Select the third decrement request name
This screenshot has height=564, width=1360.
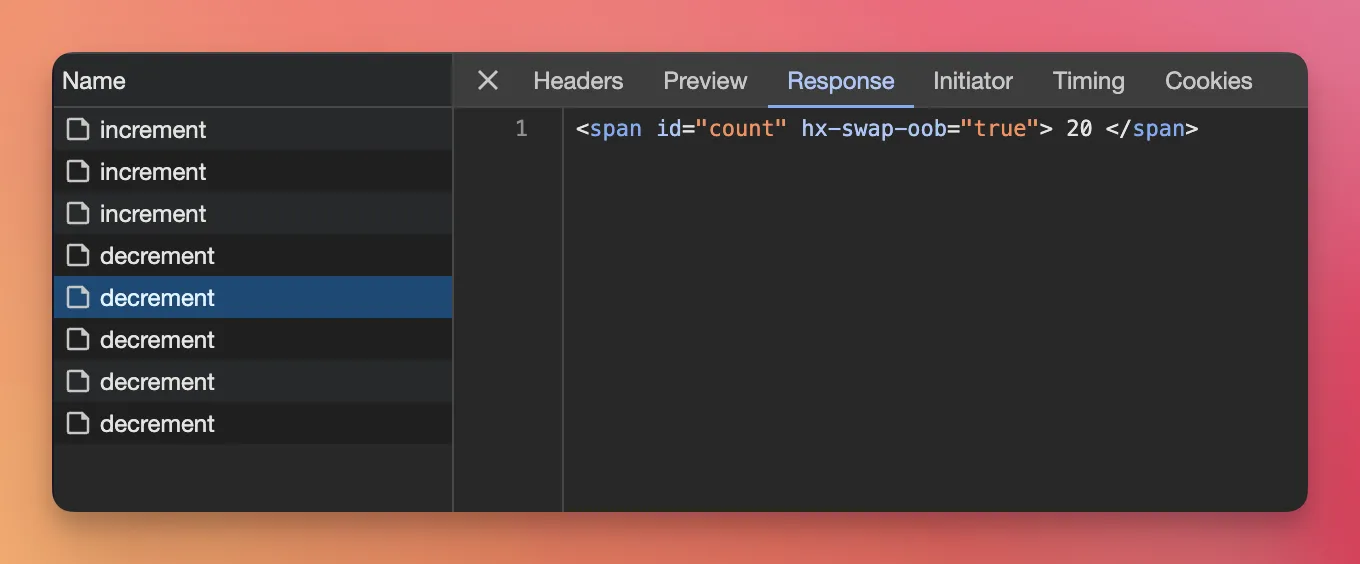pyautogui.click(x=157, y=340)
